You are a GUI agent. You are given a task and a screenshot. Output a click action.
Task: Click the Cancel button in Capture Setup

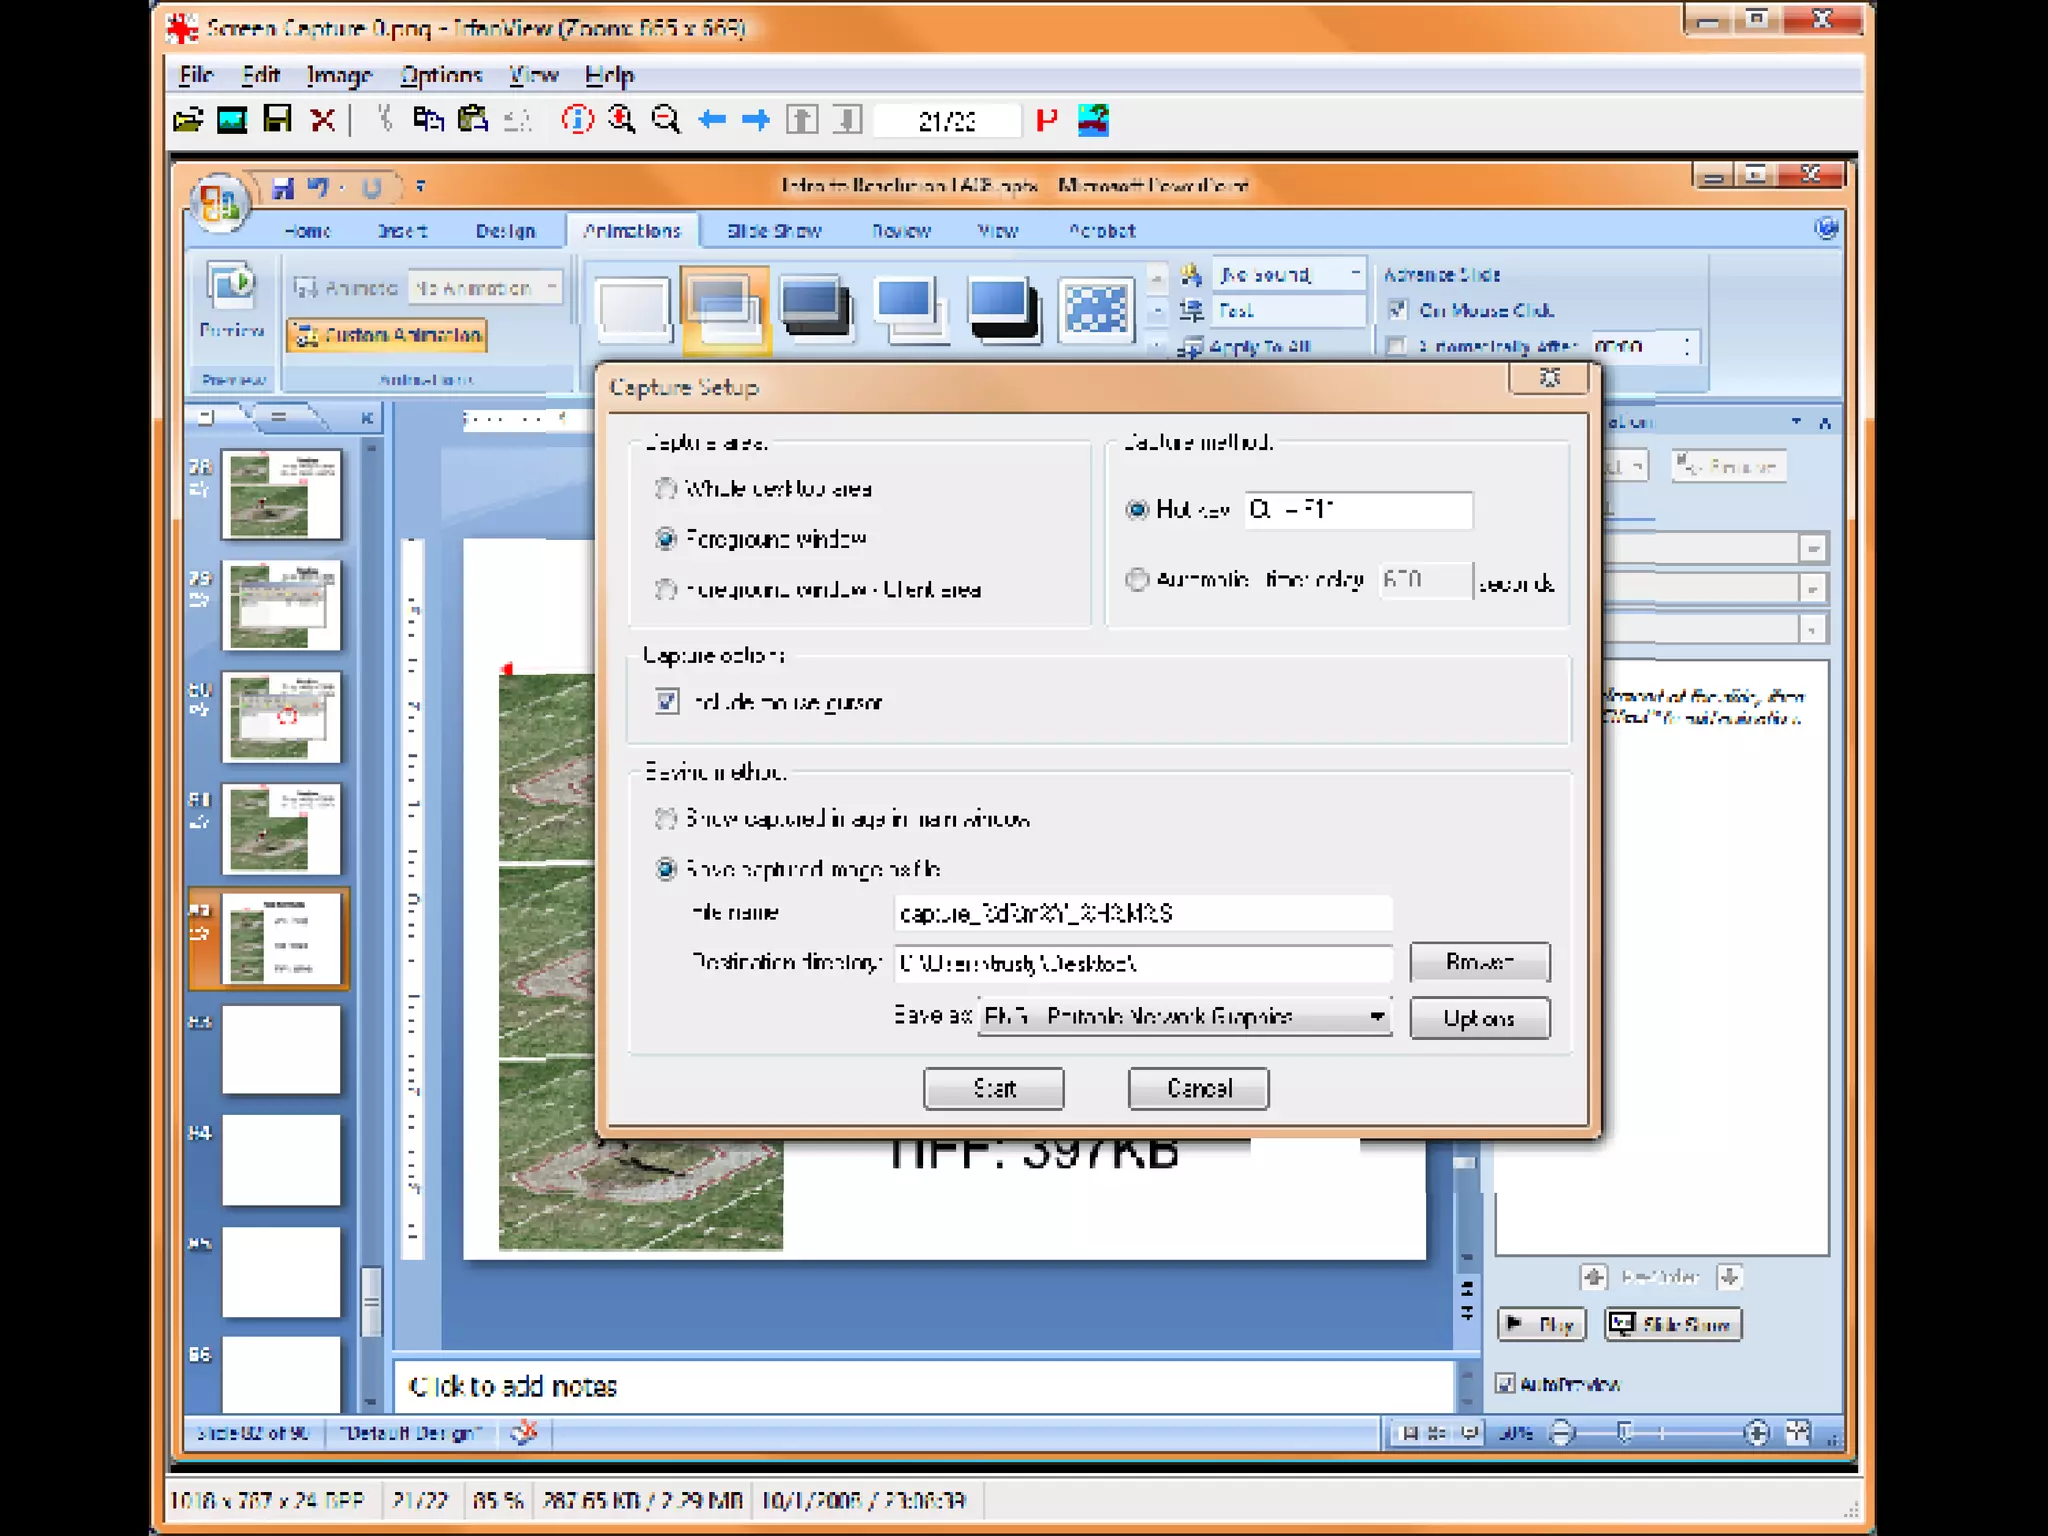coord(1198,1088)
